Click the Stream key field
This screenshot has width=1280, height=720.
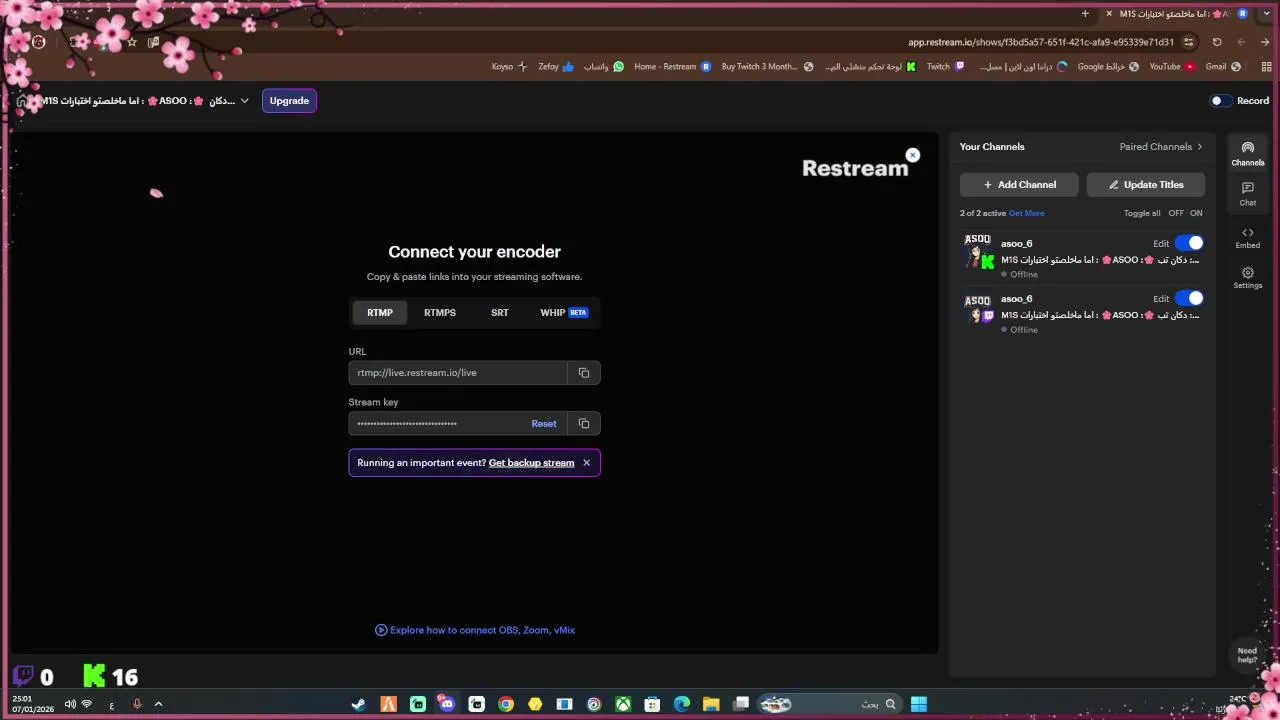click(x=438, y=424)
